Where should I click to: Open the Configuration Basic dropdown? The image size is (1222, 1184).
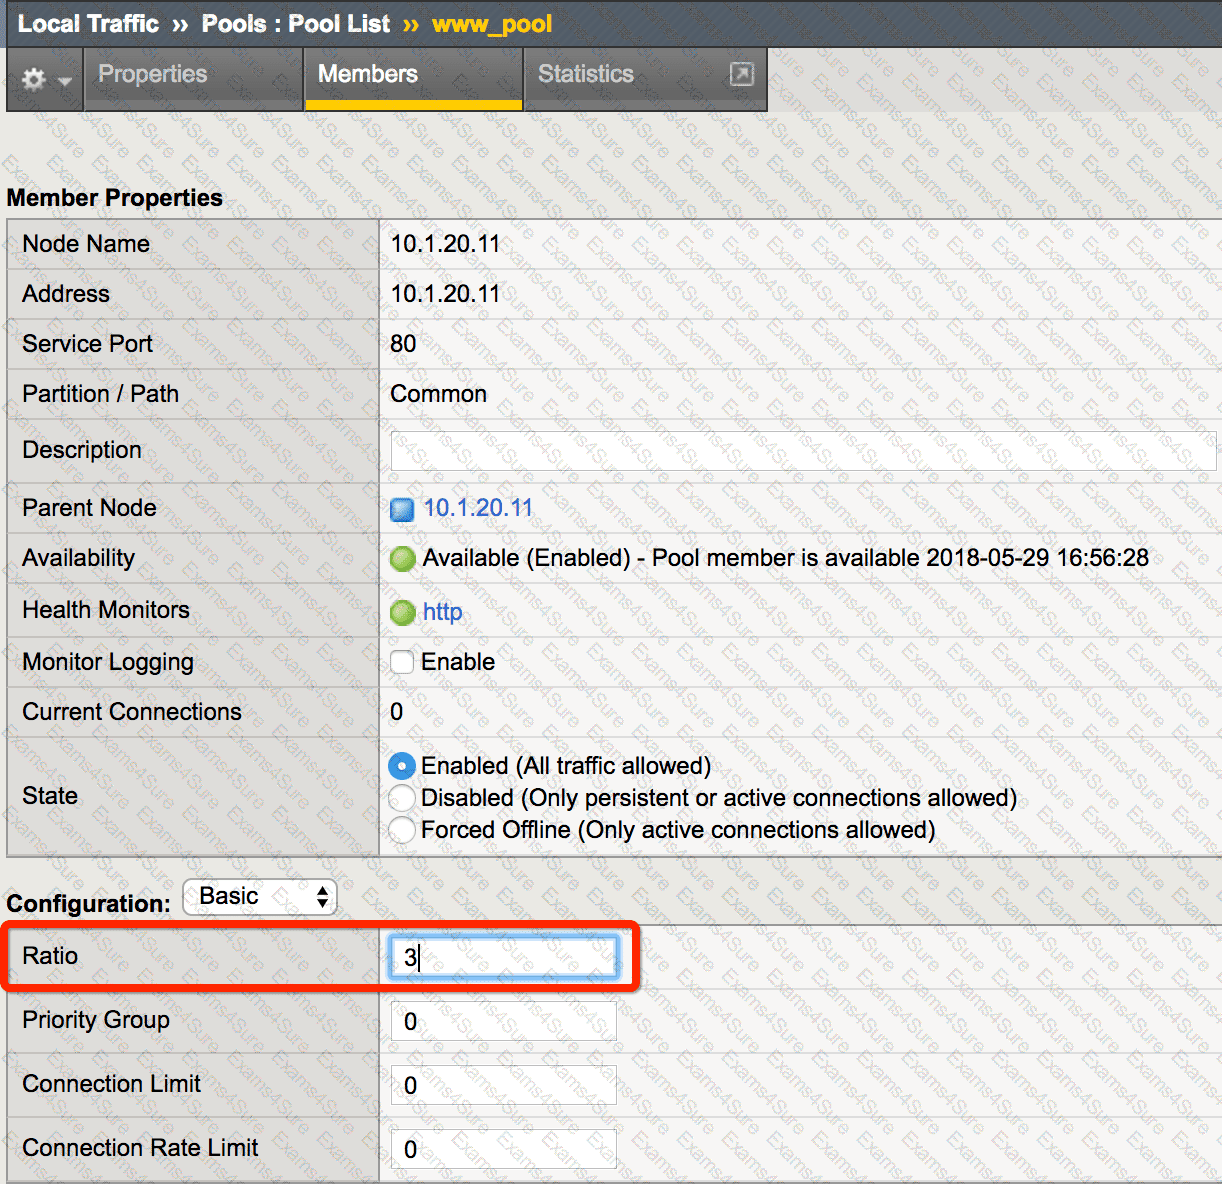coord(260,897)
